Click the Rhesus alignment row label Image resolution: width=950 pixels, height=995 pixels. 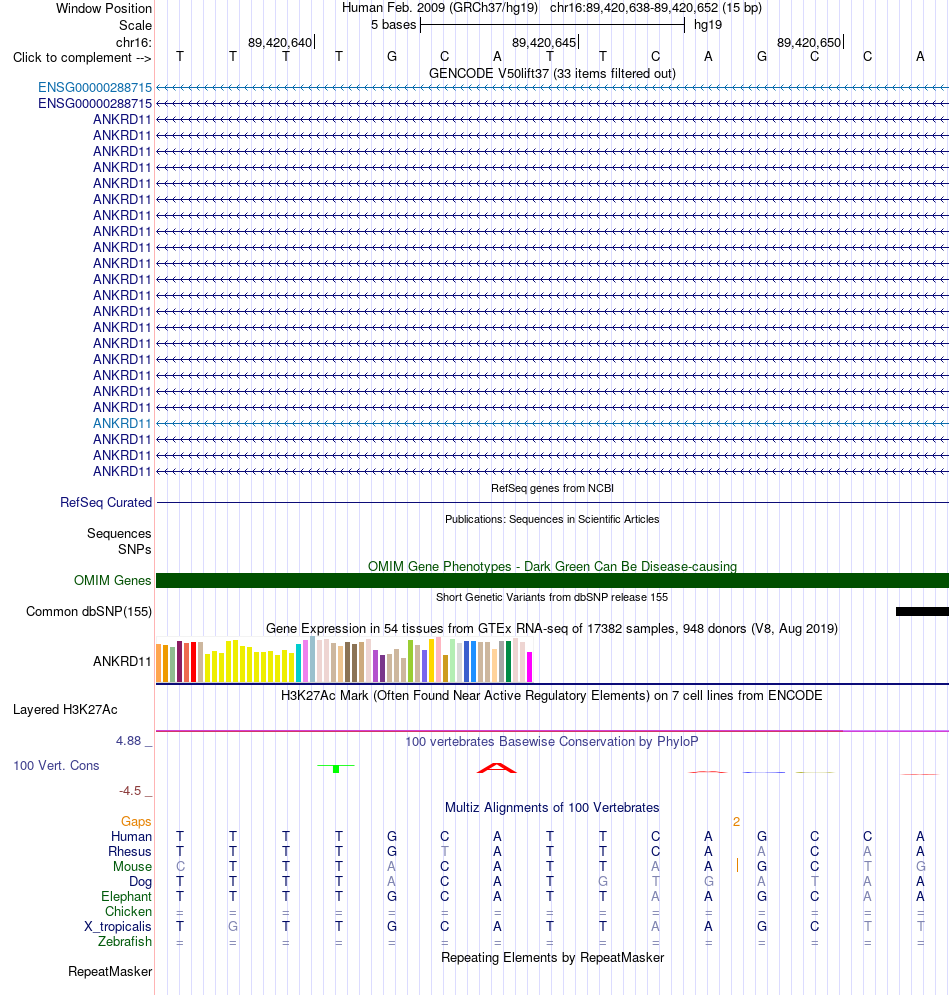click(130, 852)
